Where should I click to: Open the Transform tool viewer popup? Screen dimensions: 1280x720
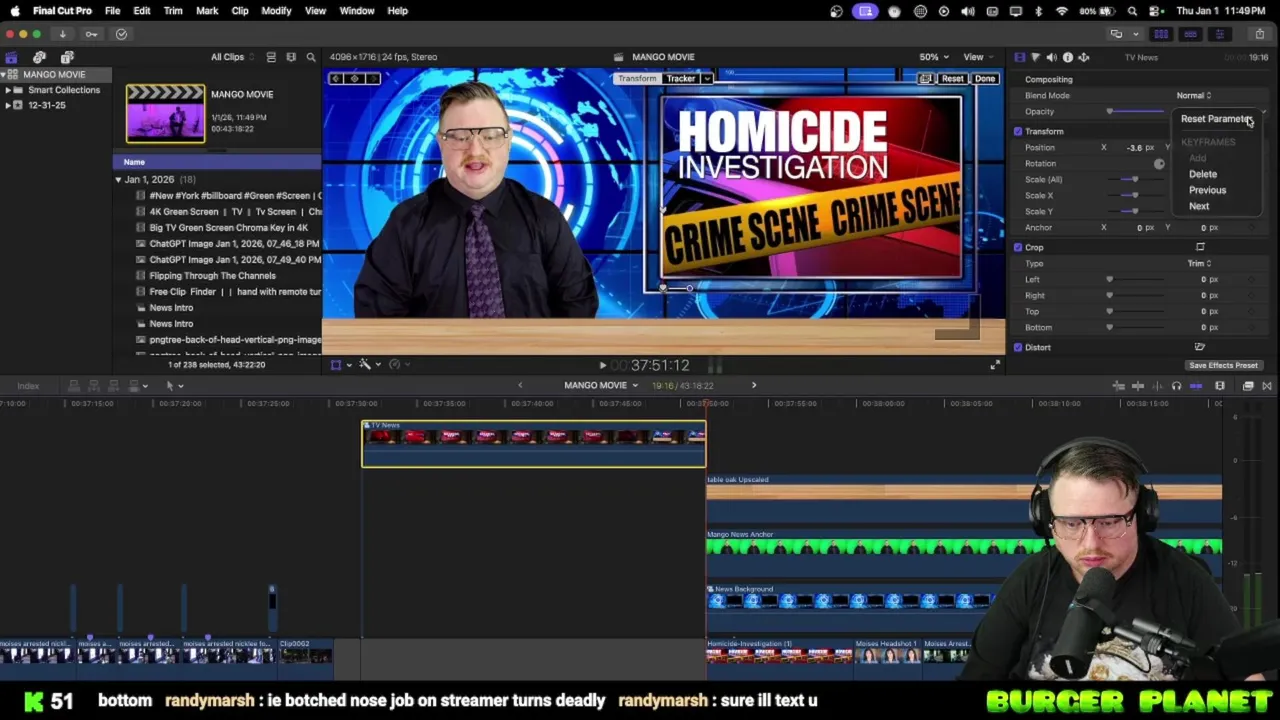pyautogui.click(x=340, y=365)
